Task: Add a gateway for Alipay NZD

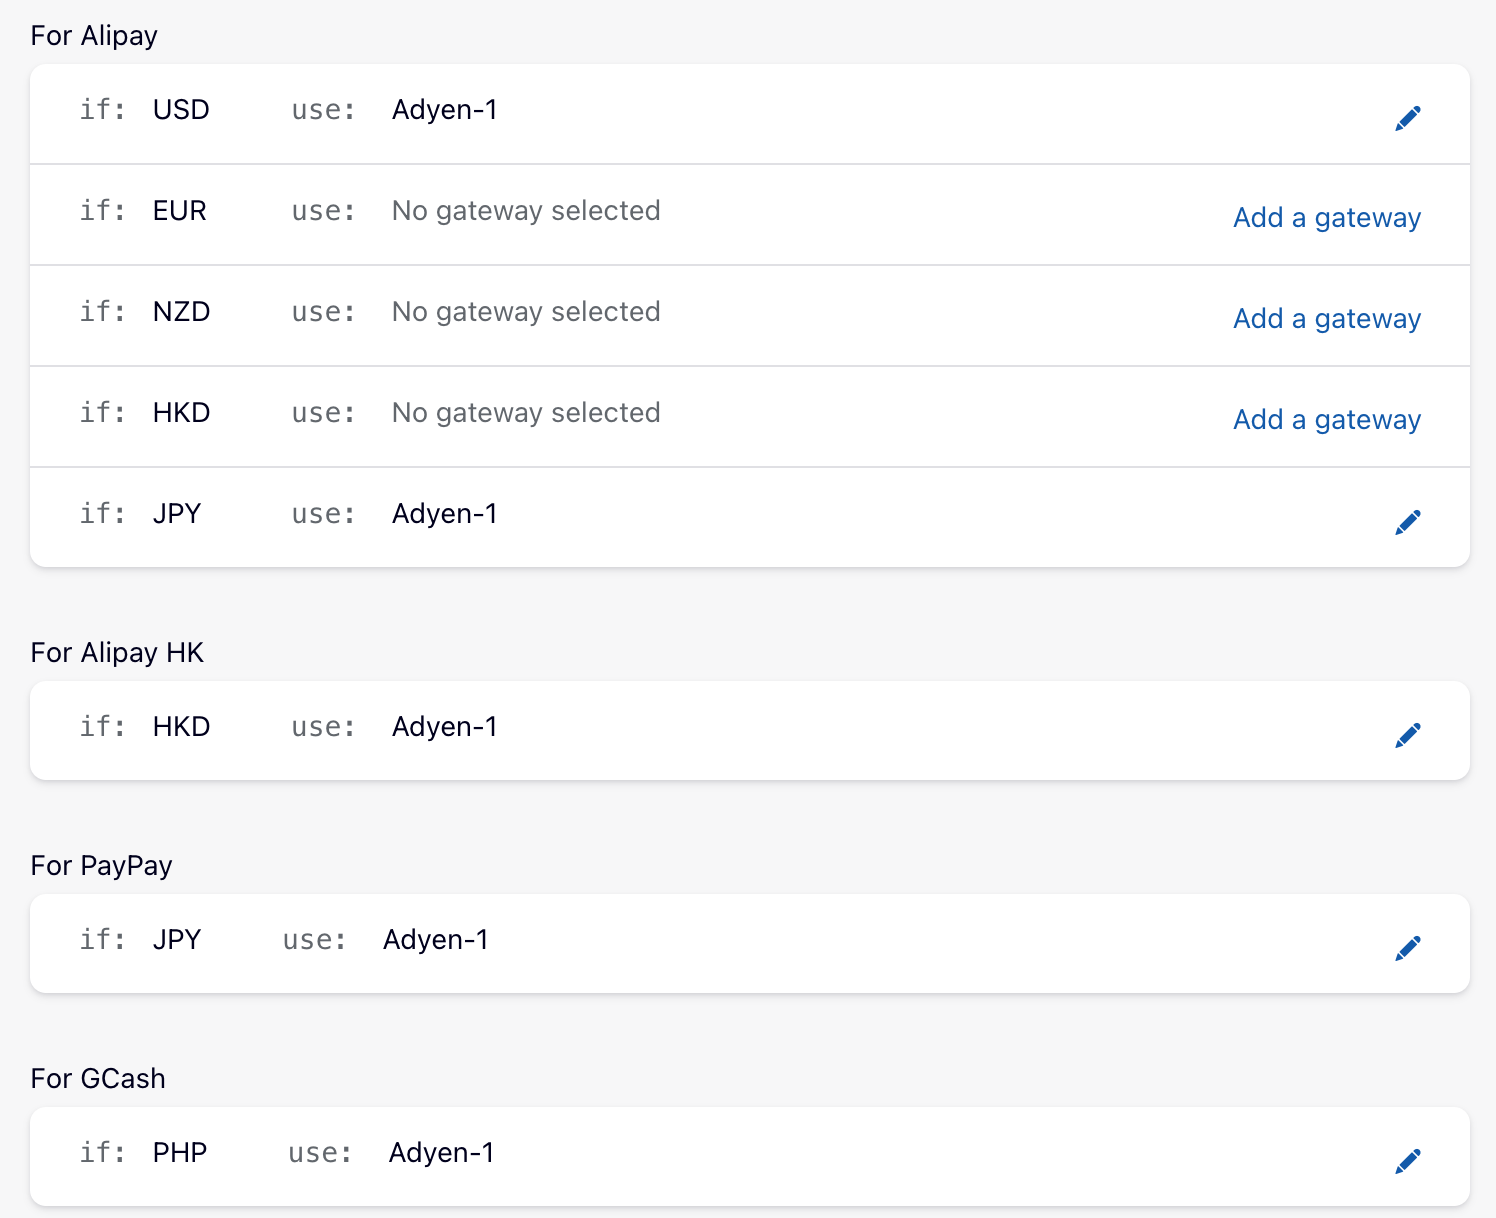Action: point(1327,319)
